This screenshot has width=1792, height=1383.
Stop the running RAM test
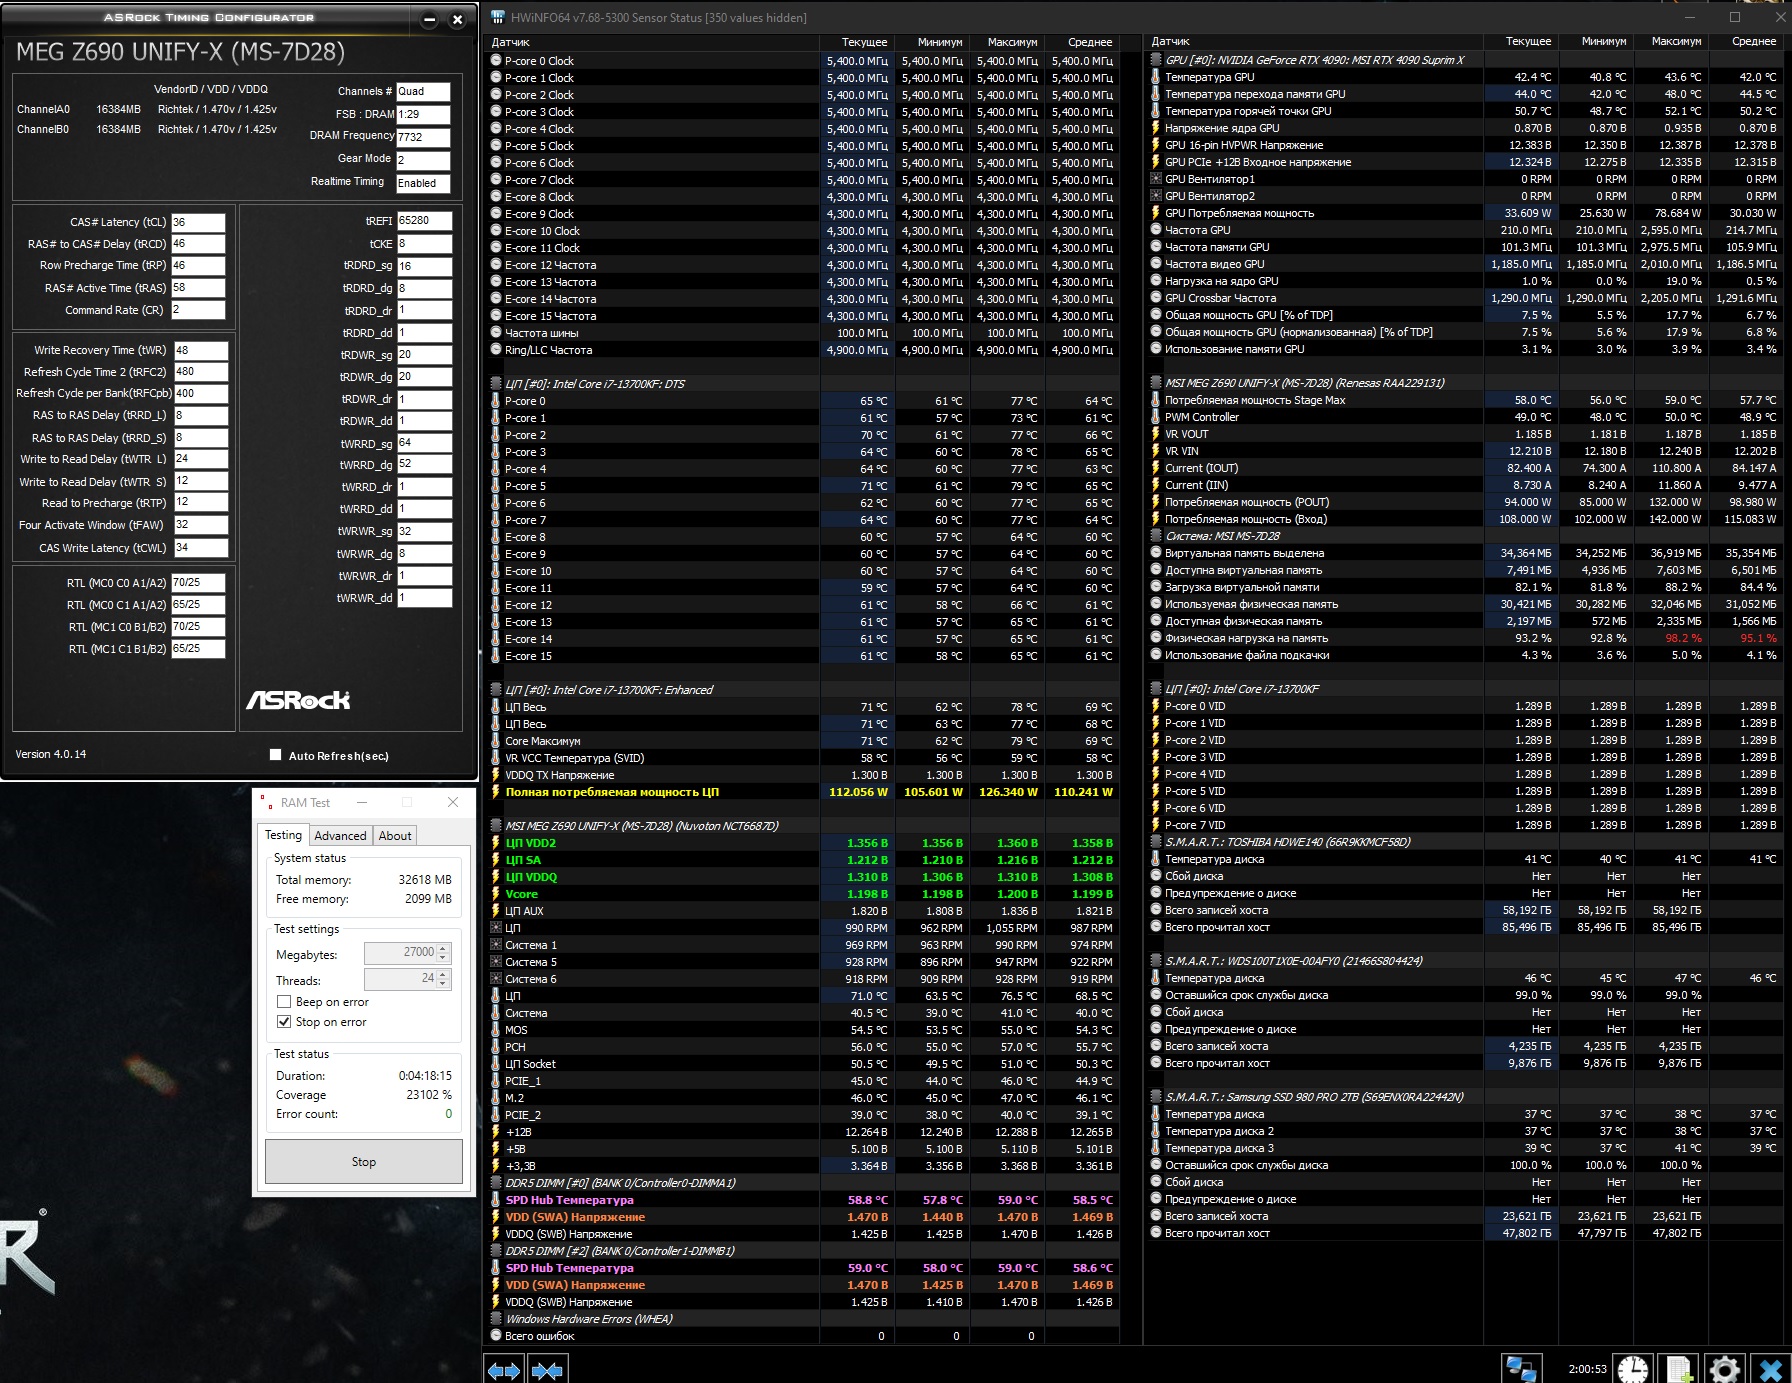point(364,1162)
